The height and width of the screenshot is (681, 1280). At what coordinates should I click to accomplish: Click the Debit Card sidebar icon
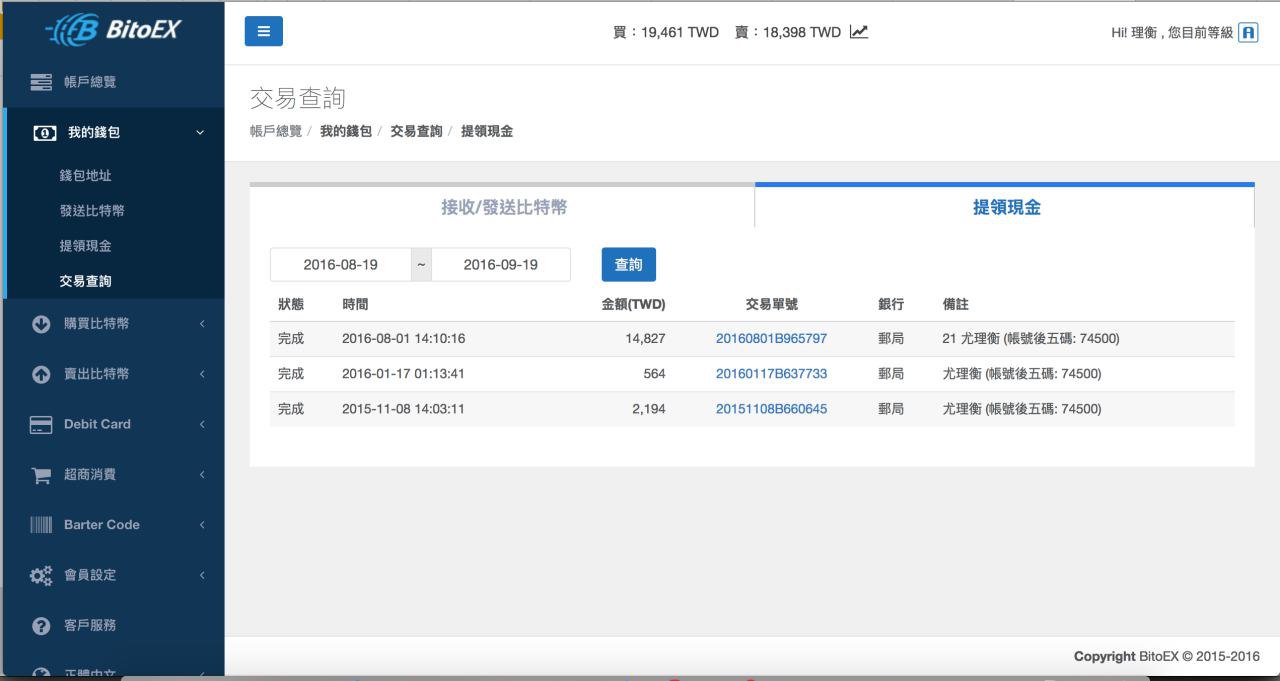coord(41,424)
